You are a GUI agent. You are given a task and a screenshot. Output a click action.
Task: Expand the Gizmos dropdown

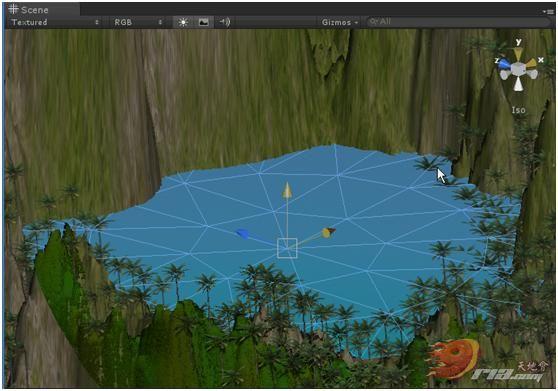click(340, 22)
